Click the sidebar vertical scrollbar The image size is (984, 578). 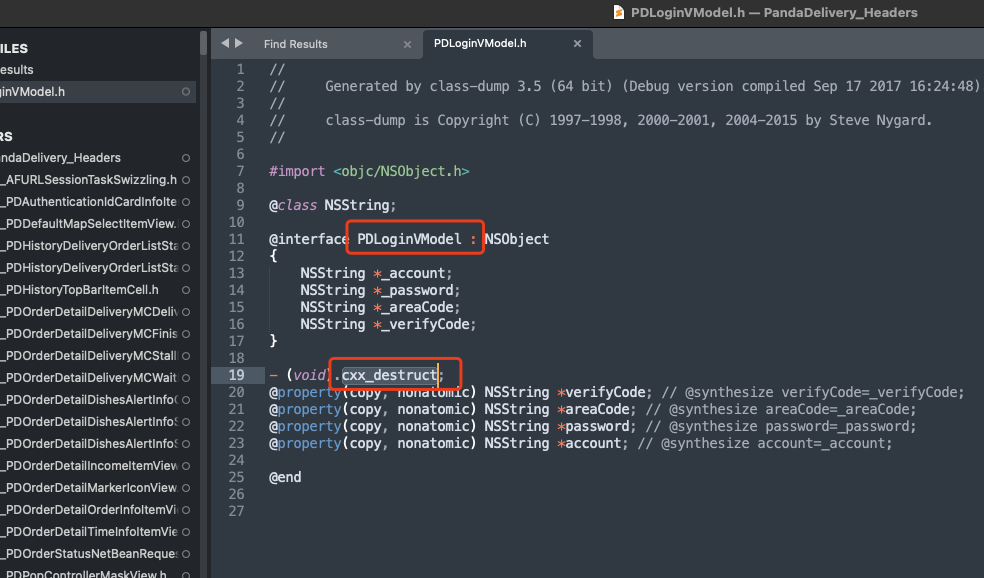204,300
